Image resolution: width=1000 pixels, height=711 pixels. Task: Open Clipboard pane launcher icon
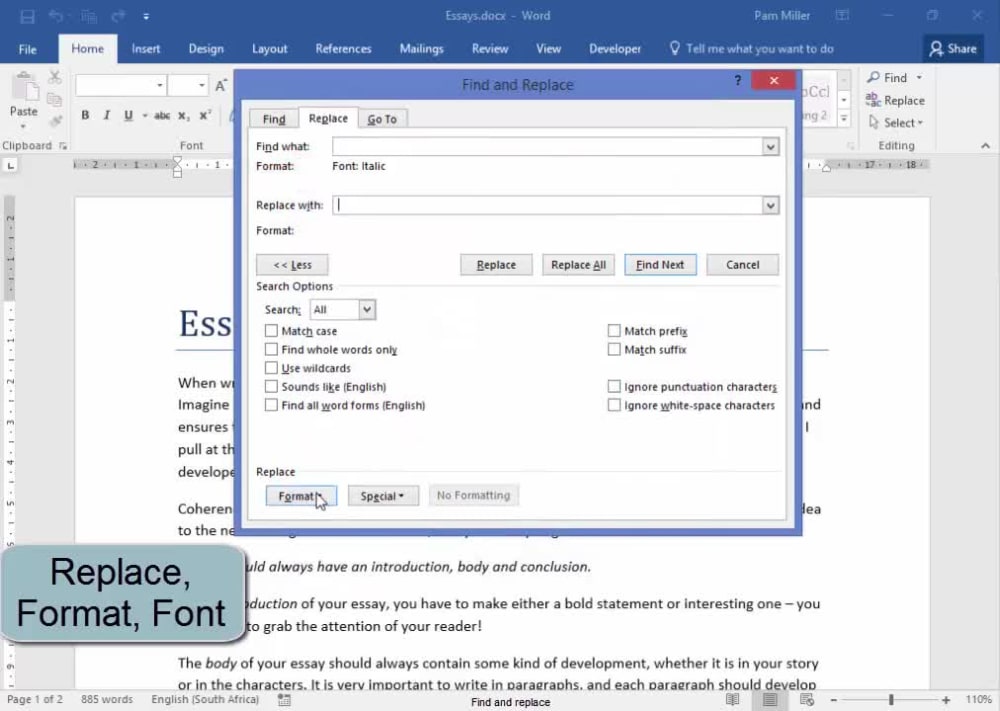tap(63, 146)
